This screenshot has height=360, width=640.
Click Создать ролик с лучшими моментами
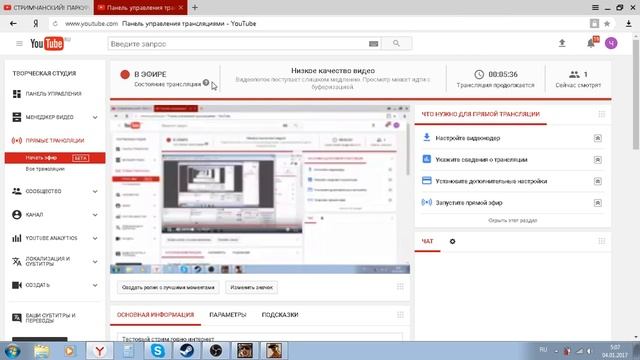click(x=168, y=287)
